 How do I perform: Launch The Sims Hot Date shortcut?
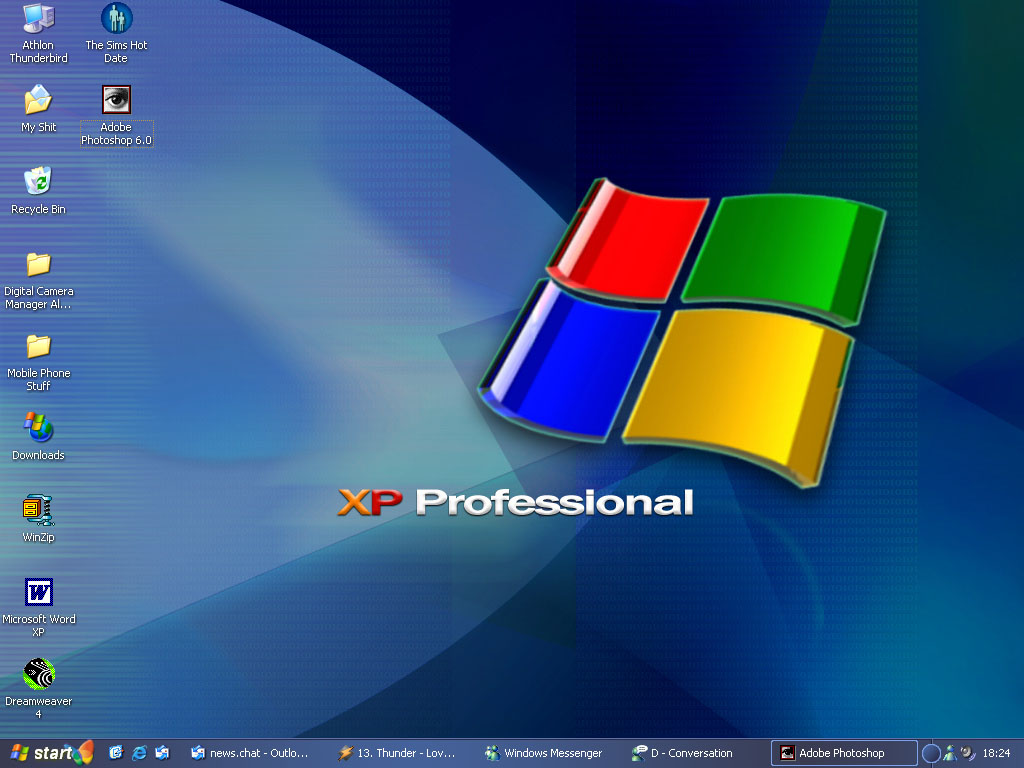tap(116, 18)
